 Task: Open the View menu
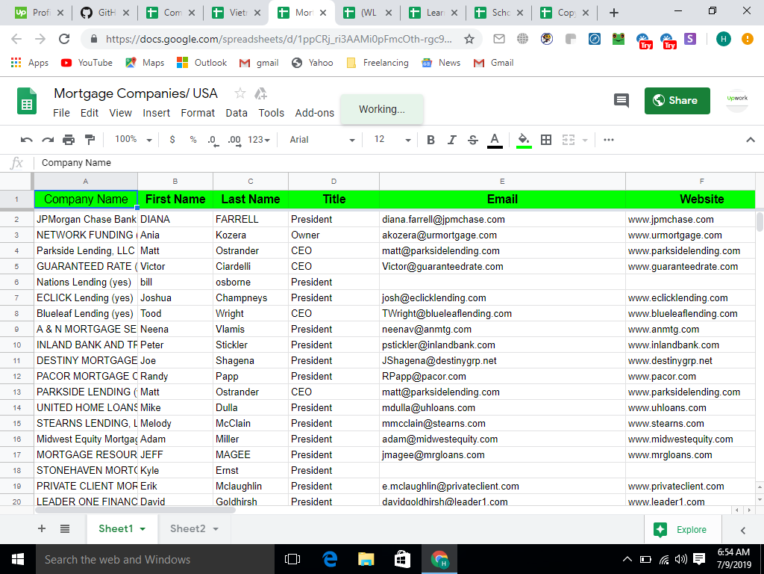click(x=120, y=113)
